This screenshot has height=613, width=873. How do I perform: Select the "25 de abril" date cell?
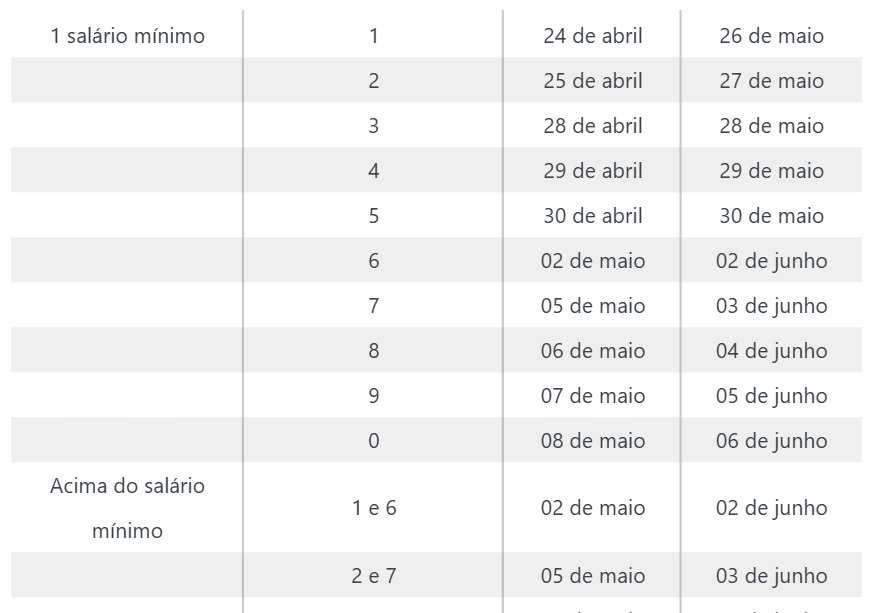593,81
